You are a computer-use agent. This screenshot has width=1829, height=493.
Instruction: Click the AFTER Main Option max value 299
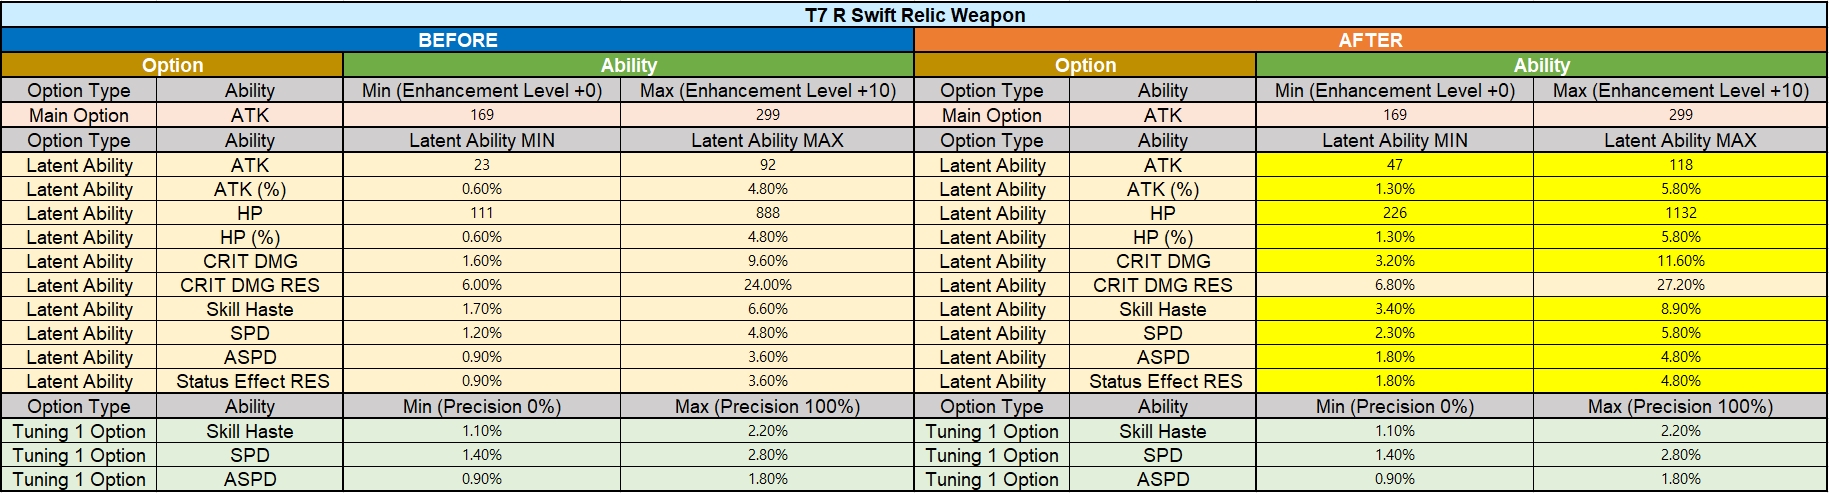[1680, 115]
